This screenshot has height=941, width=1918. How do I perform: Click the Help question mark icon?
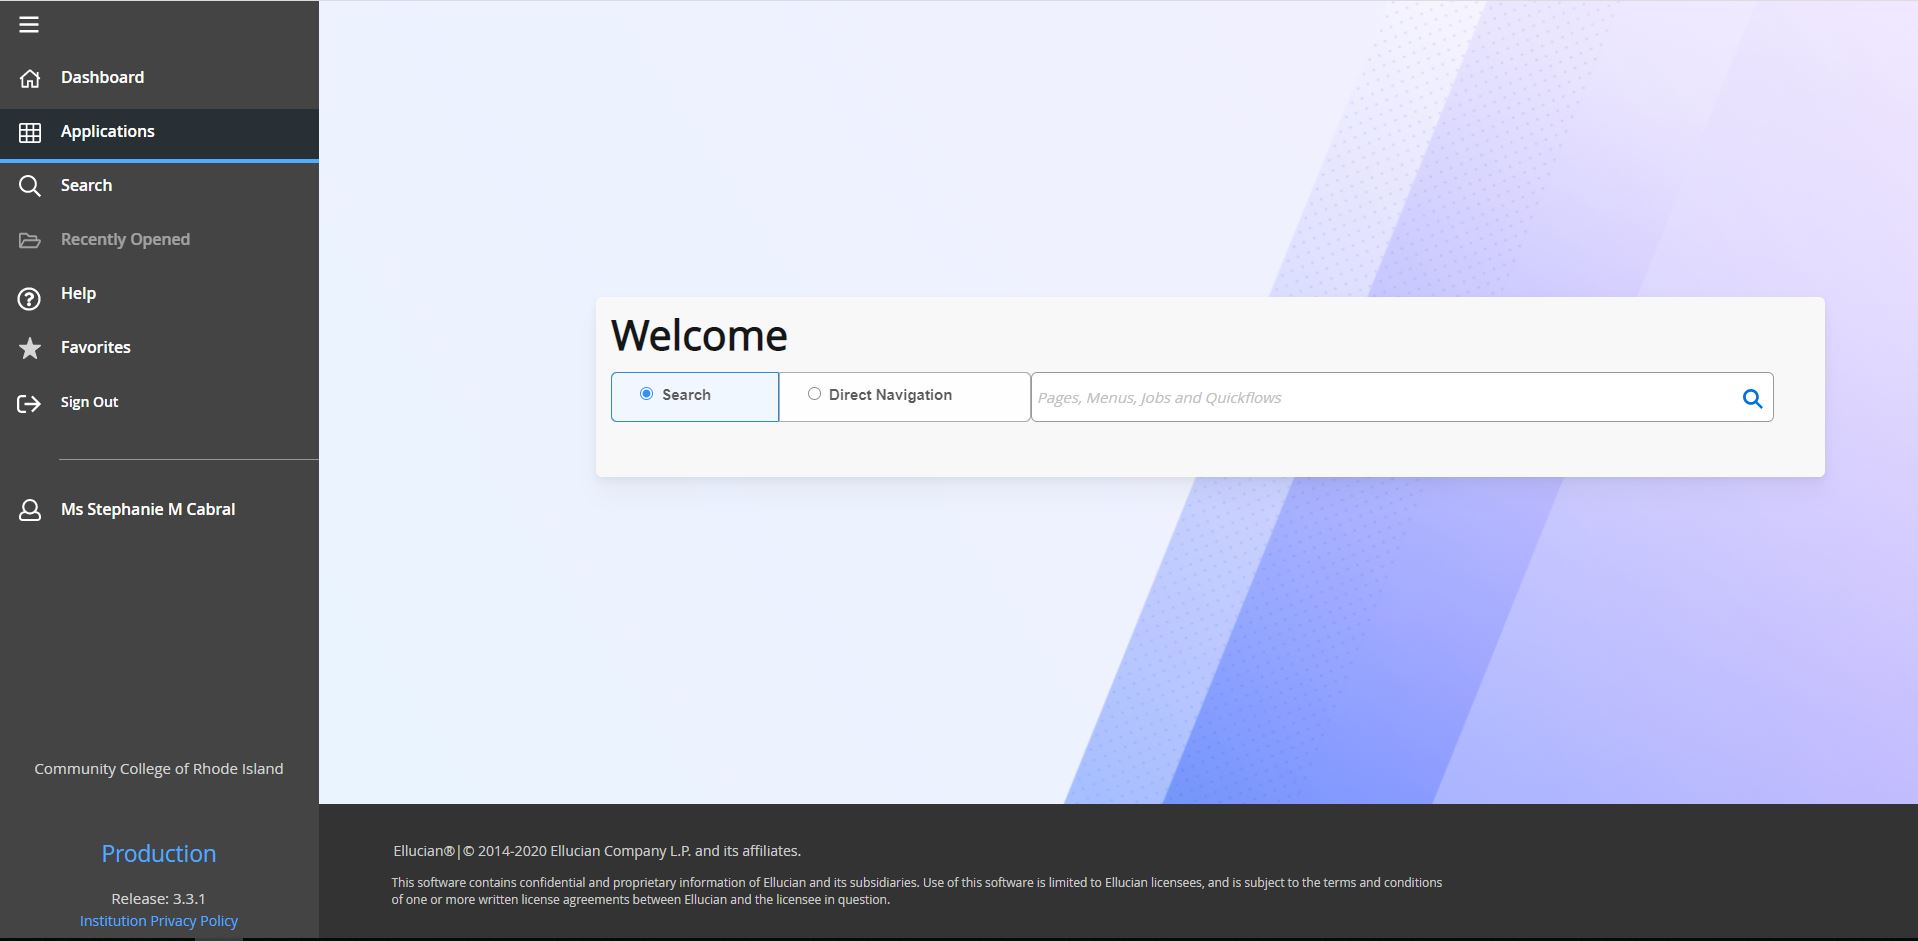(30, 298)
